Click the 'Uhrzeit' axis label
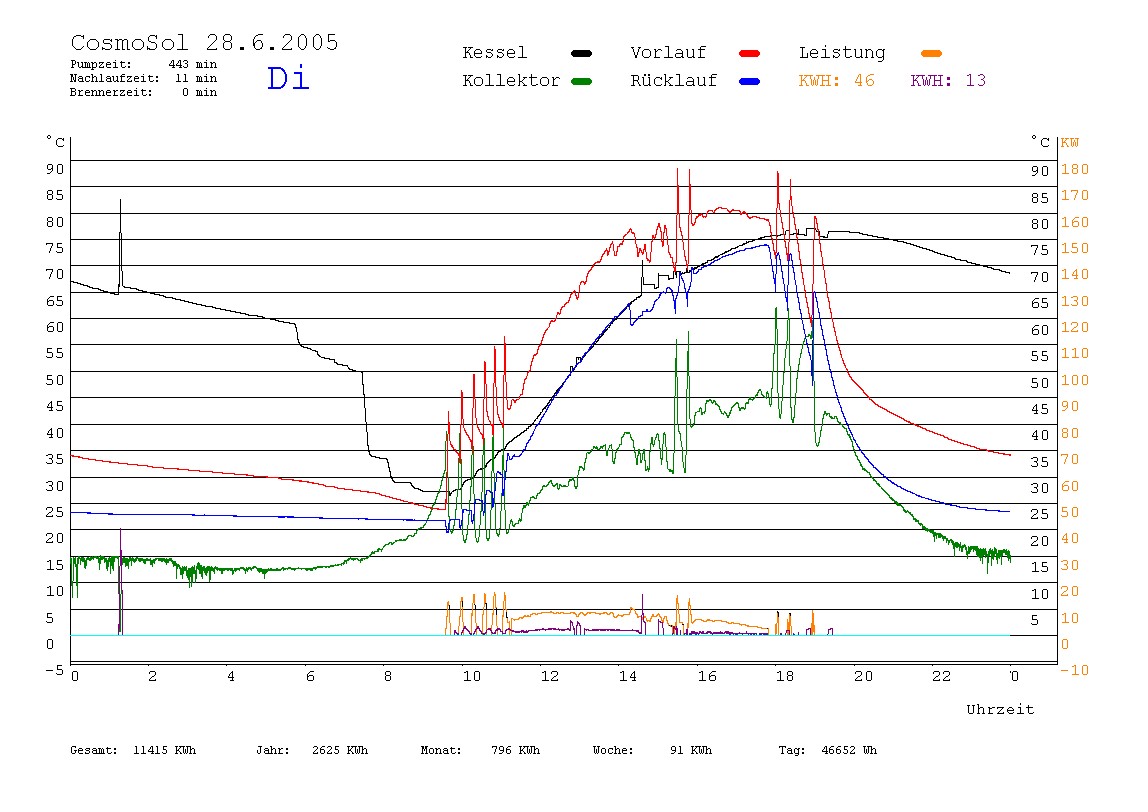Viewport: 1148px width, 812px height. click(1000, 709)
